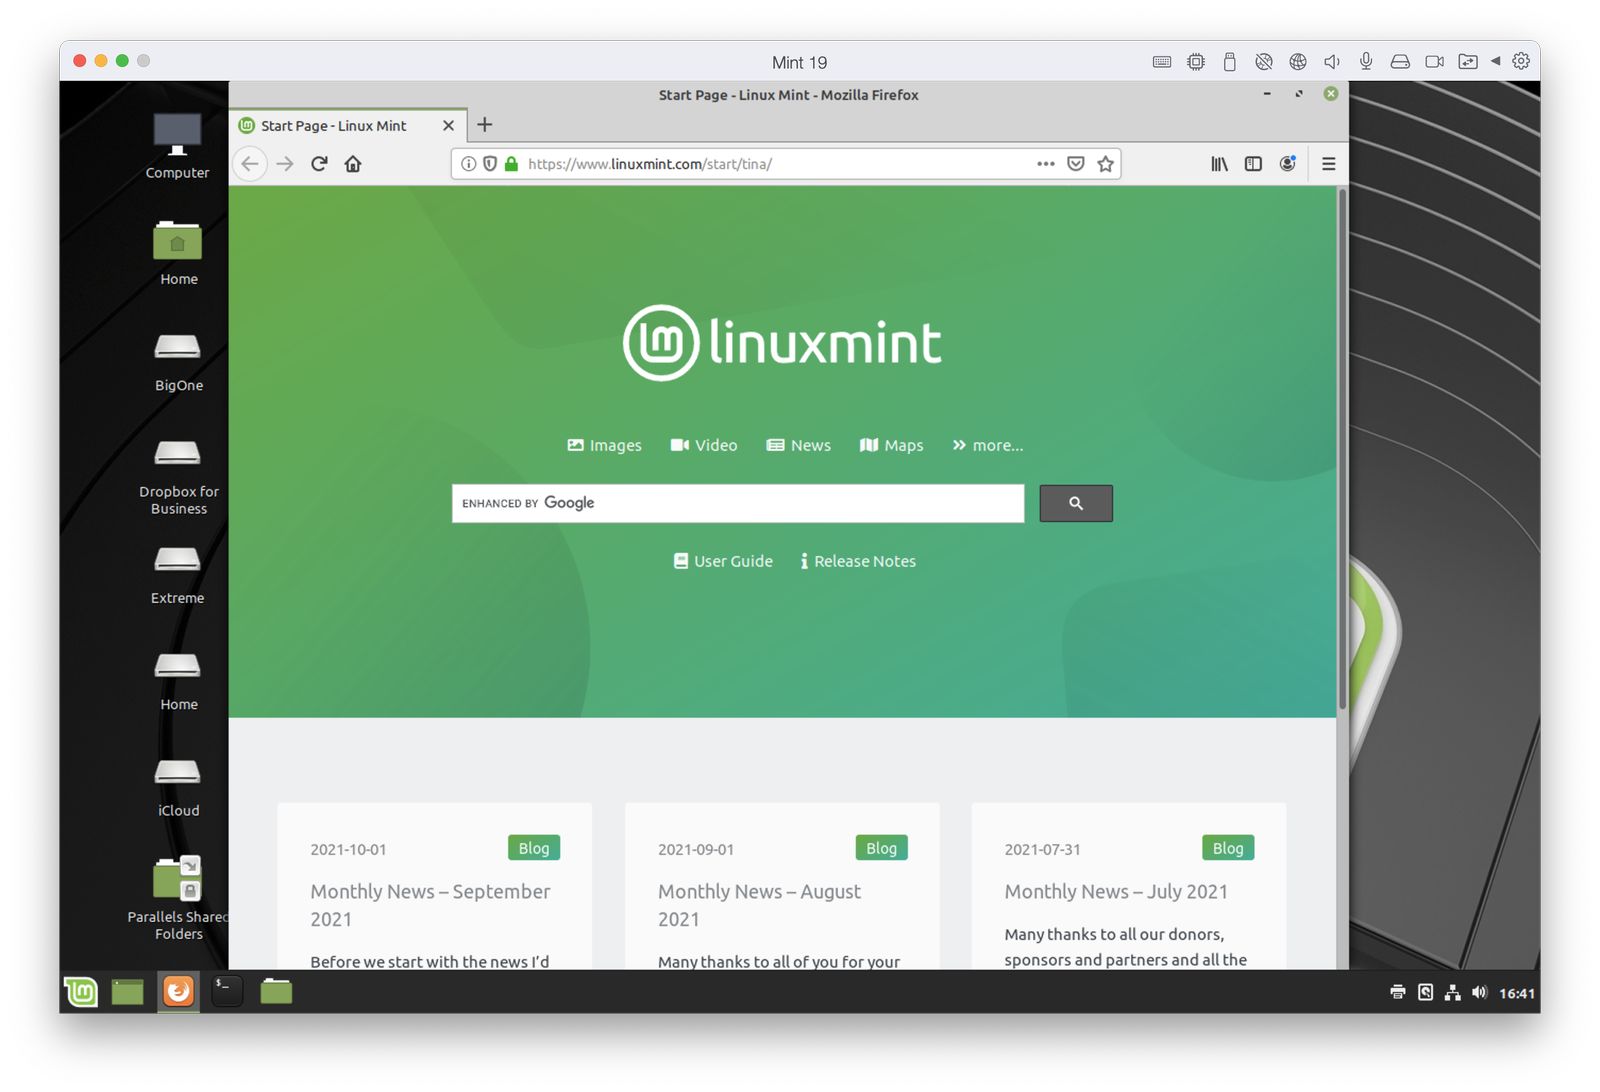Screen dimensions: 1600x1092
Task: Click Blog tag on 2021-07-31 card
Action: tap(1228, 848)
